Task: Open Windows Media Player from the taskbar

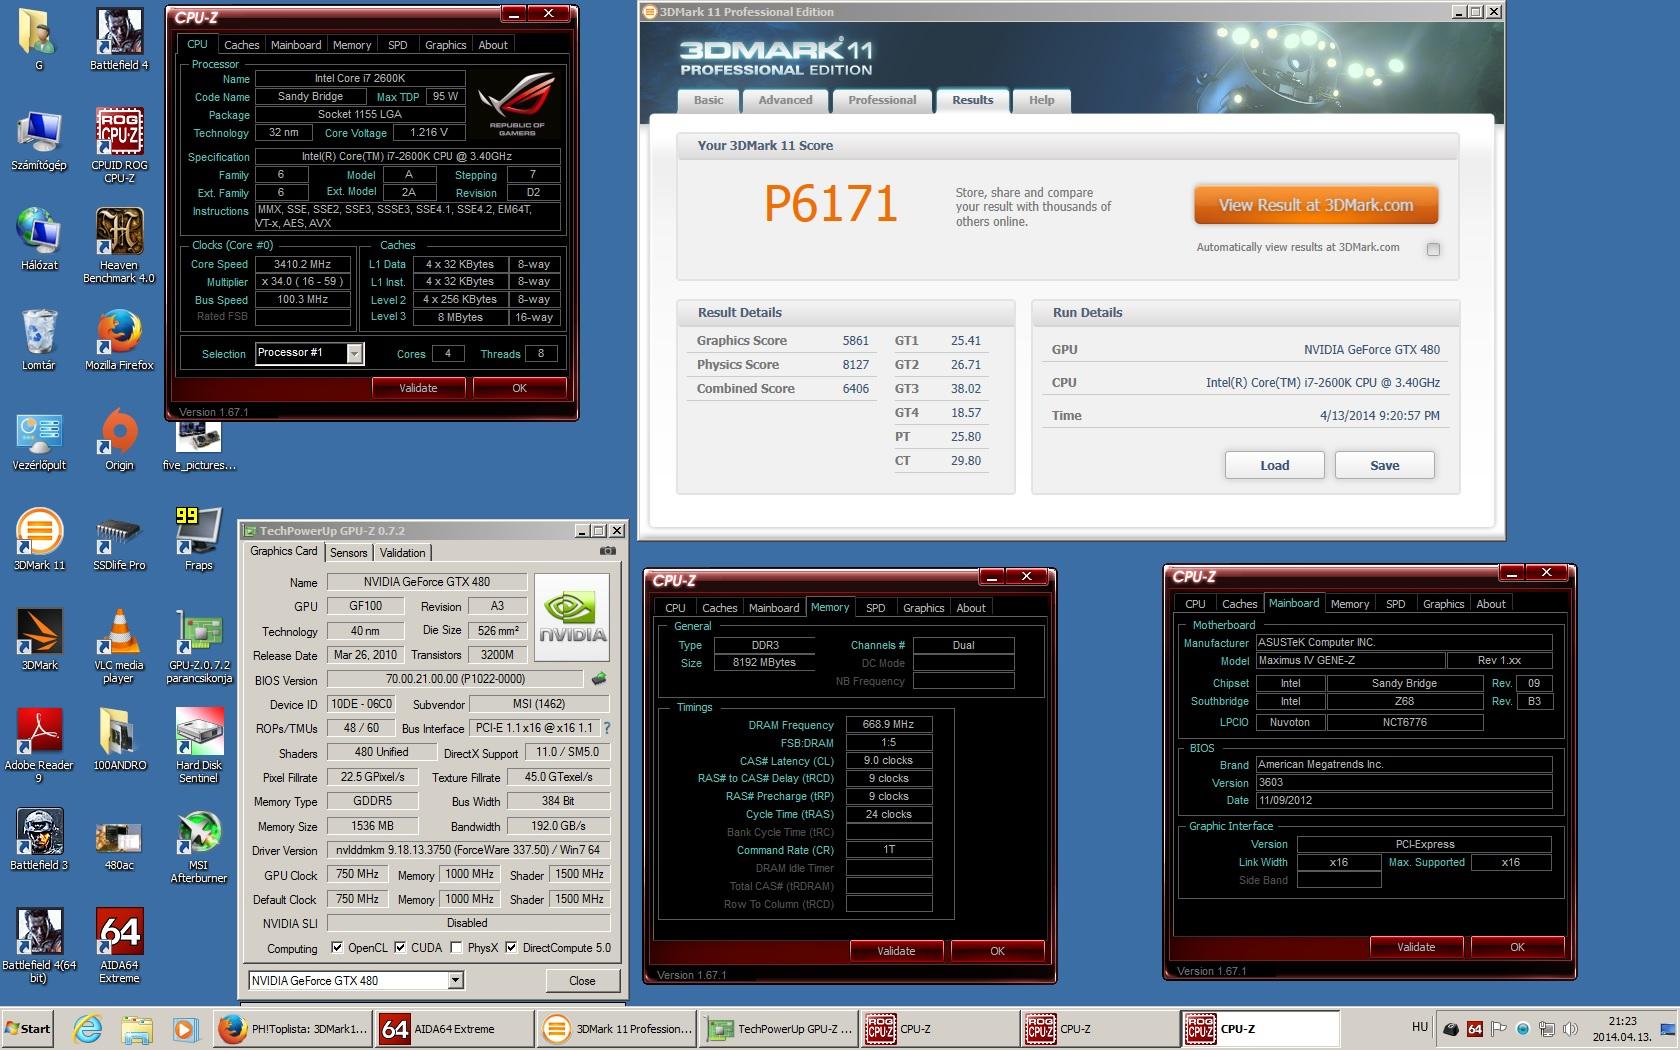Action: [x=185, y=1028]
